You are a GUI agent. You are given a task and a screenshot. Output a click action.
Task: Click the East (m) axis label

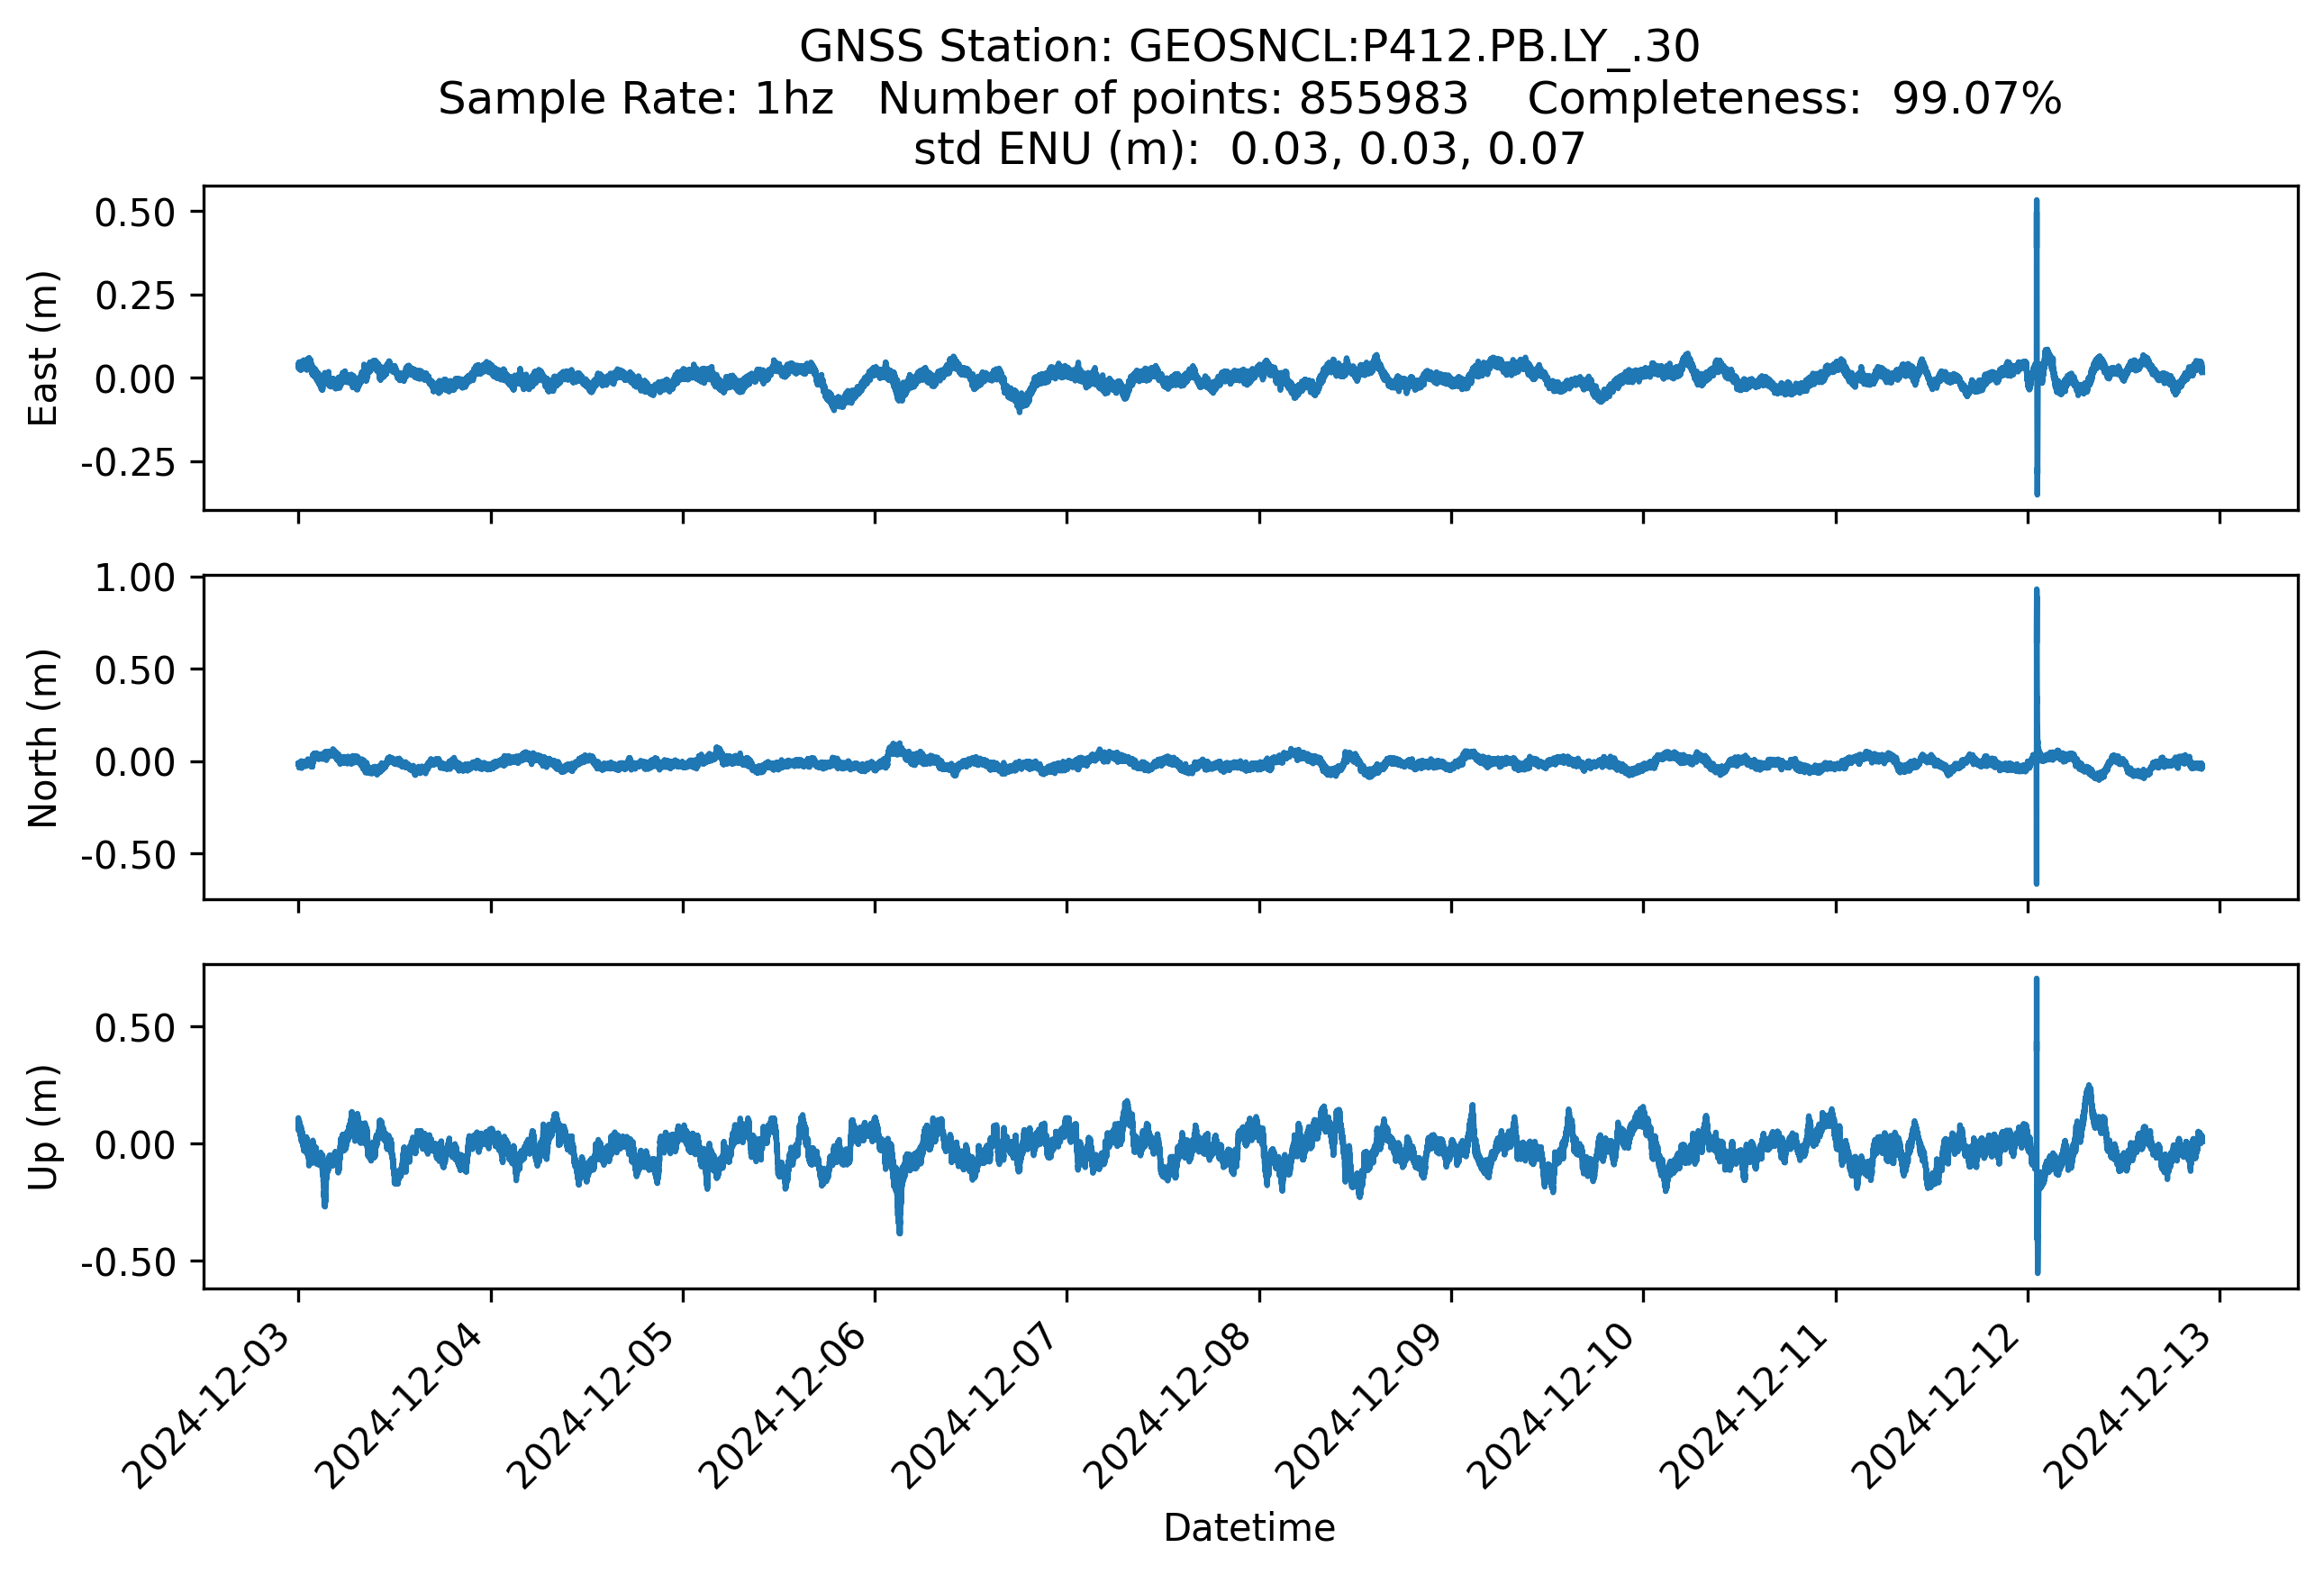point(42,348)
